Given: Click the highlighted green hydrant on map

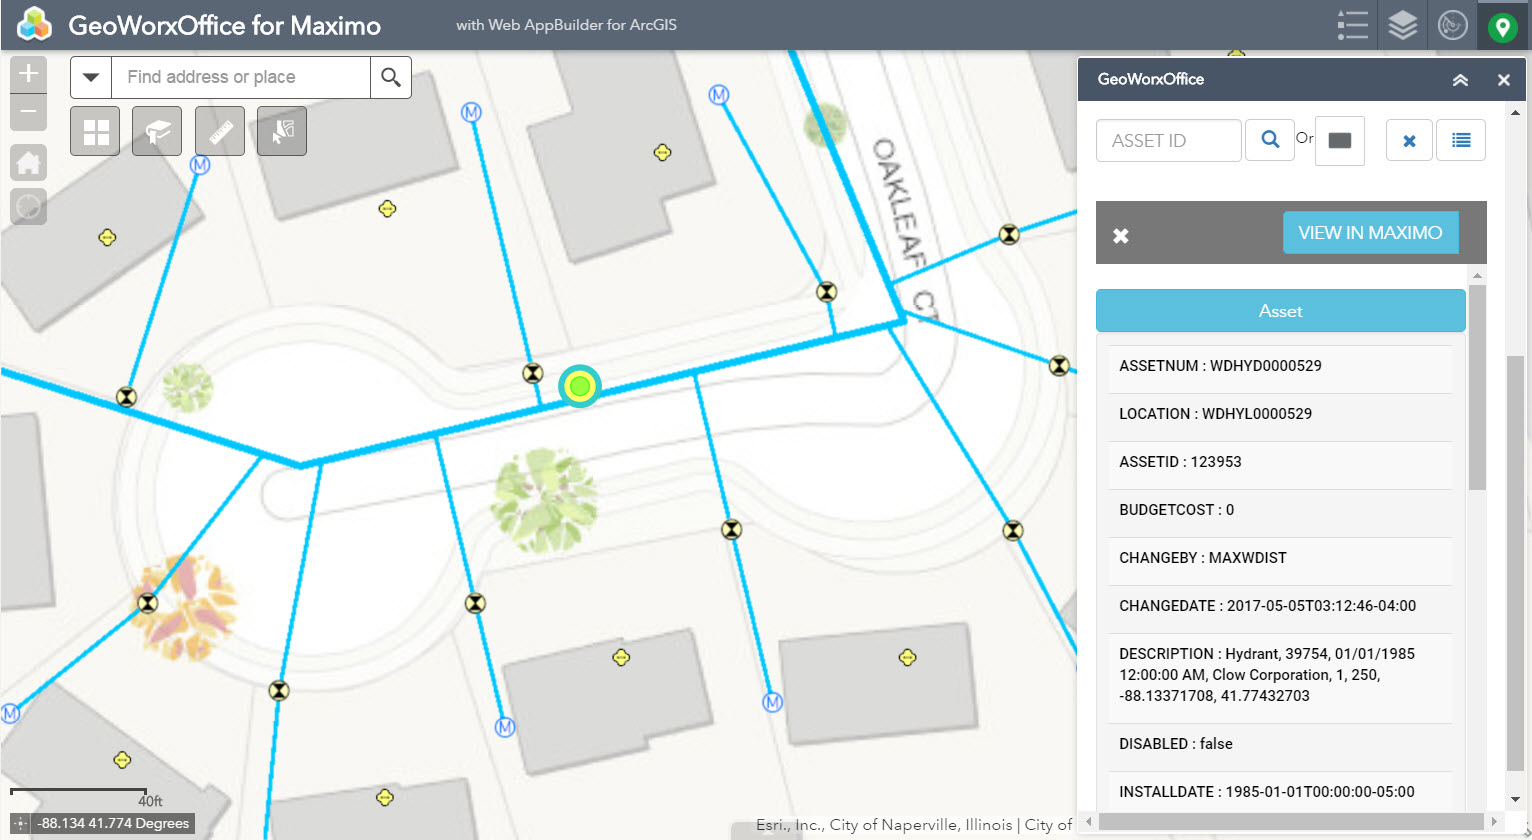Looking at the screenshot, I should tap(580, 386).
